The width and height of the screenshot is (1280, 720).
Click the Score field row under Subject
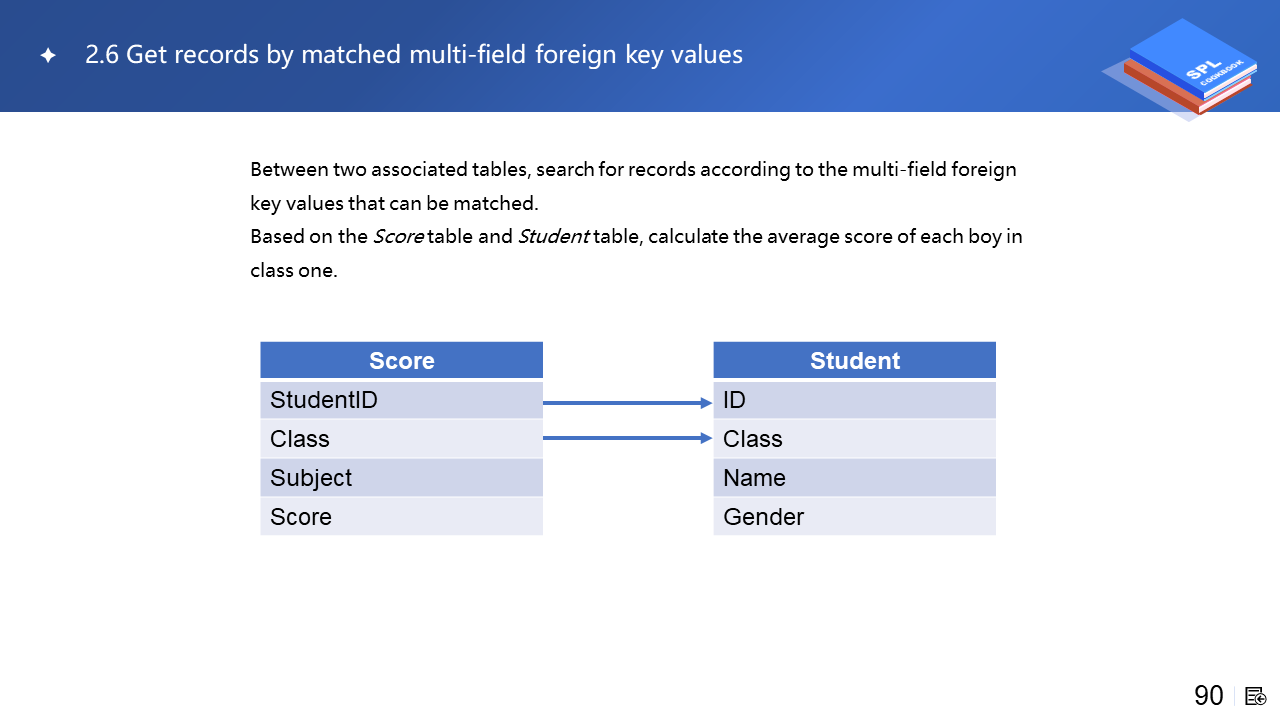pyautogui.click(x=401, y=517)
